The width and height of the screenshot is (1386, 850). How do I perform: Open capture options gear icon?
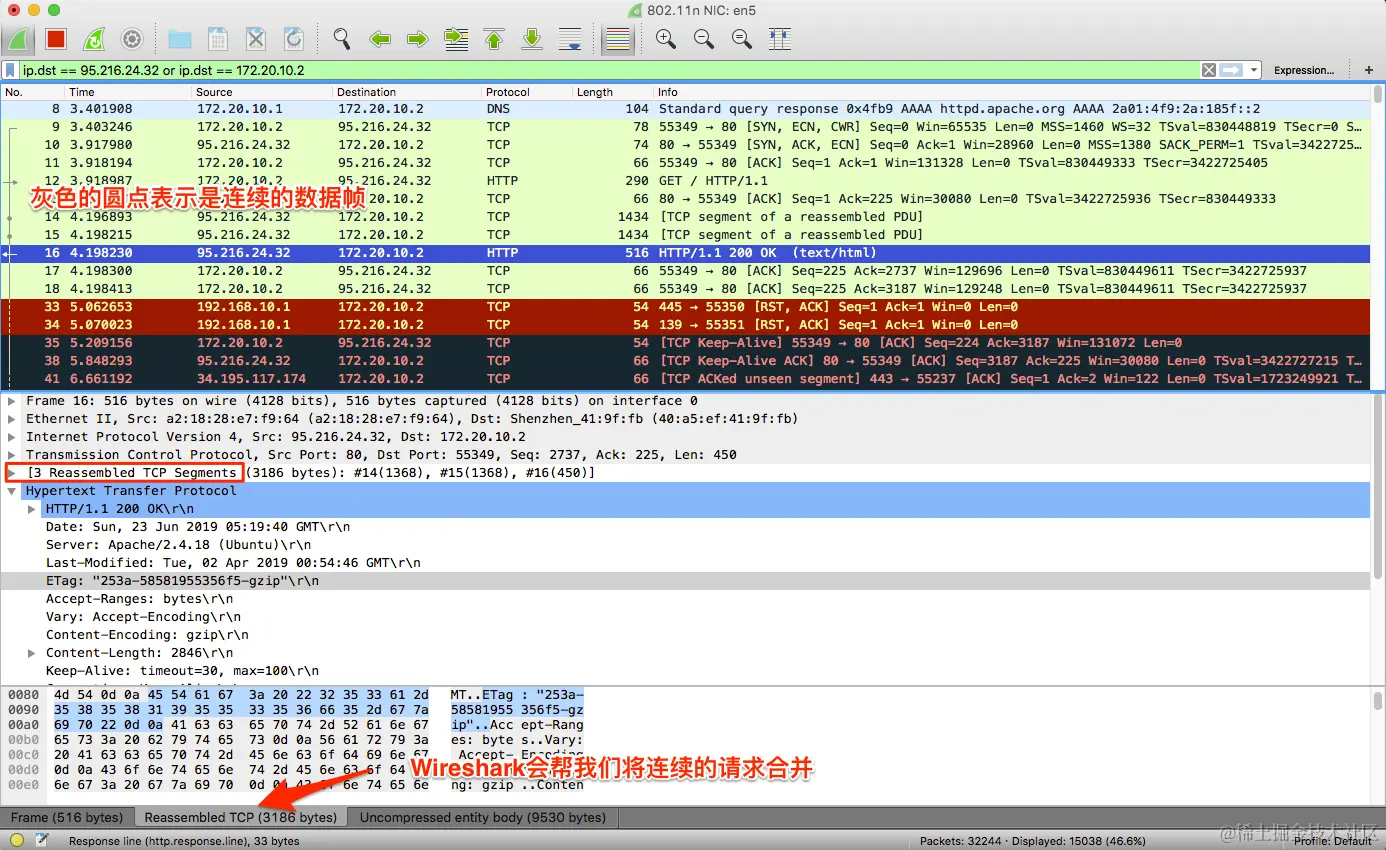tap(132, 39)
